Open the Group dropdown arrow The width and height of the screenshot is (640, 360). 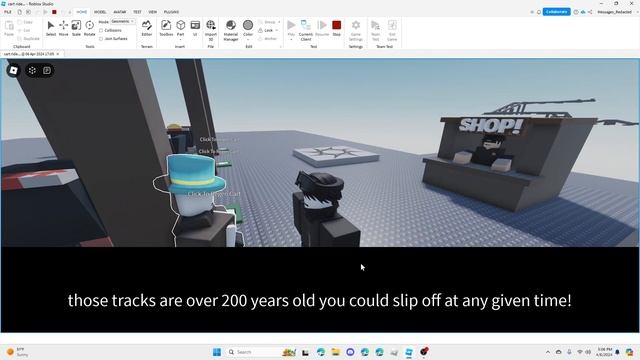point(279,22)
